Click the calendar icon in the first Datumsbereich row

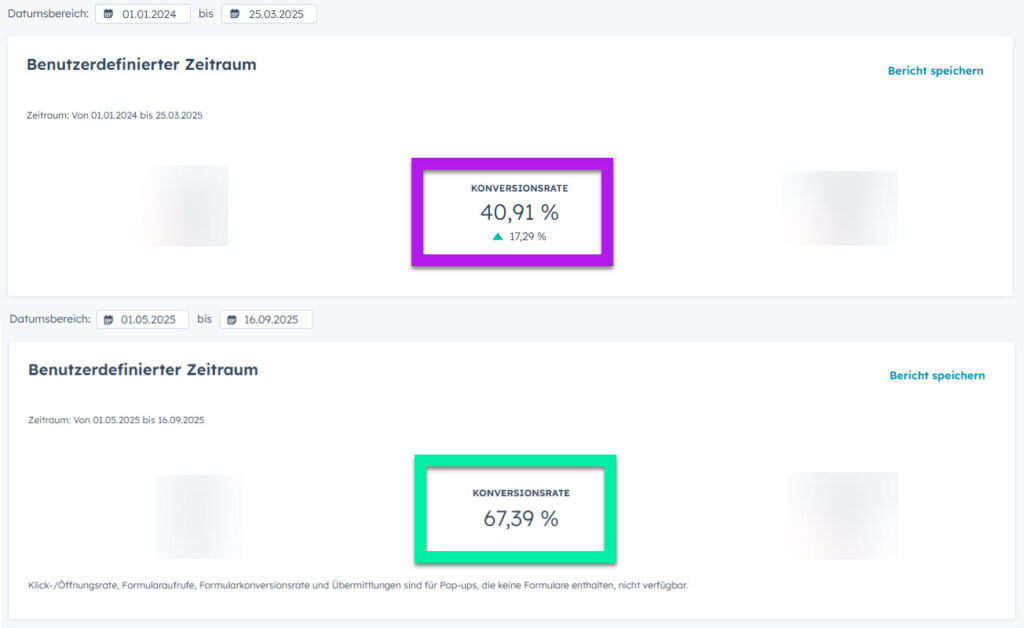[110, 14]
